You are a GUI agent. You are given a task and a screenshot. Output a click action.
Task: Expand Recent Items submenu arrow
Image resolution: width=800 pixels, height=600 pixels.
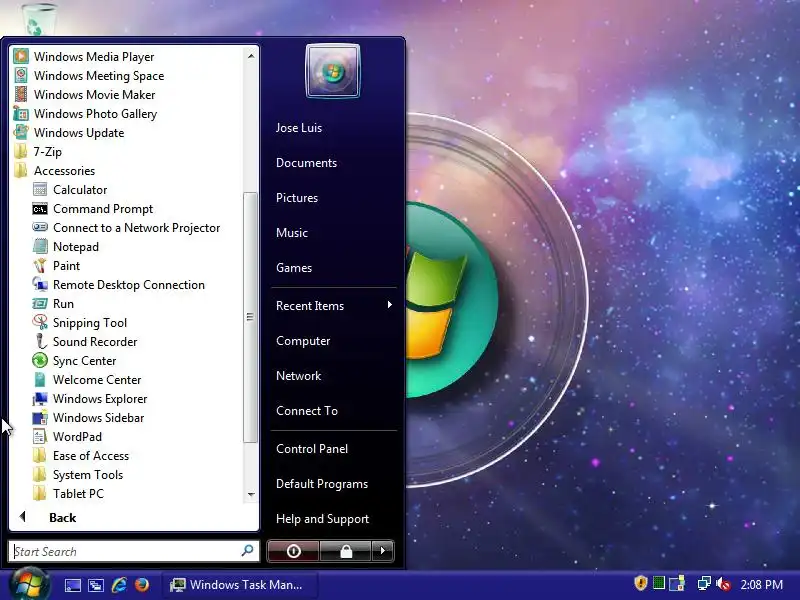pos(390,305)
